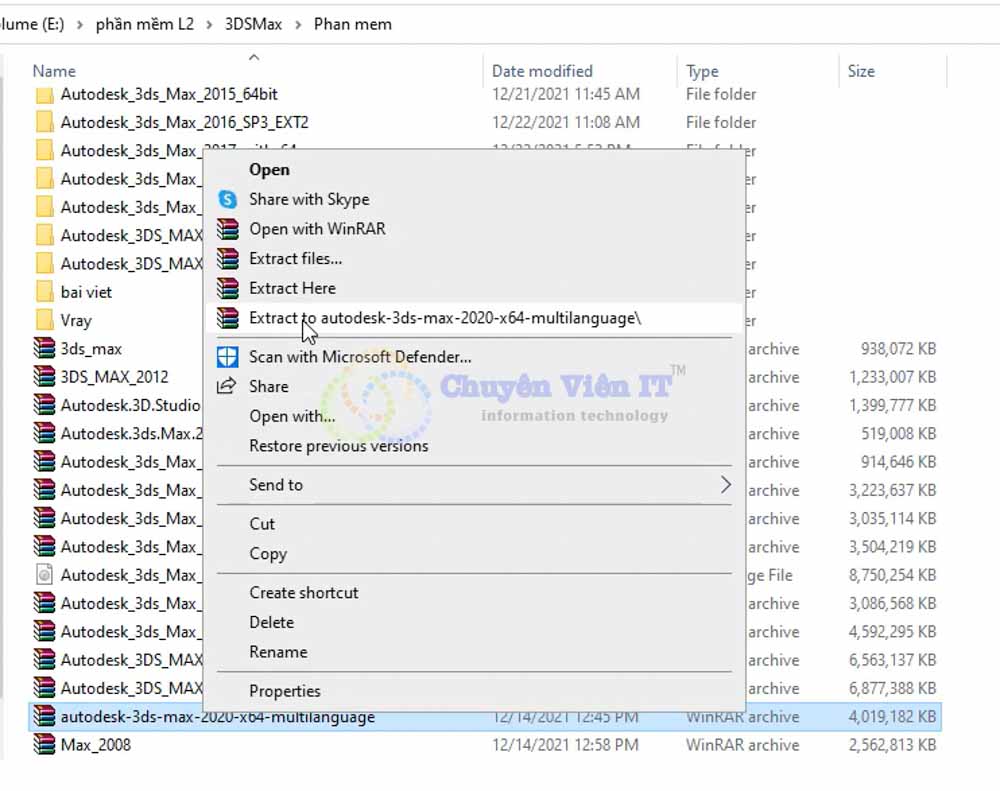Select Extract to autodesk-3ds-max-2020-x64-multilanguage

(444, 318)
